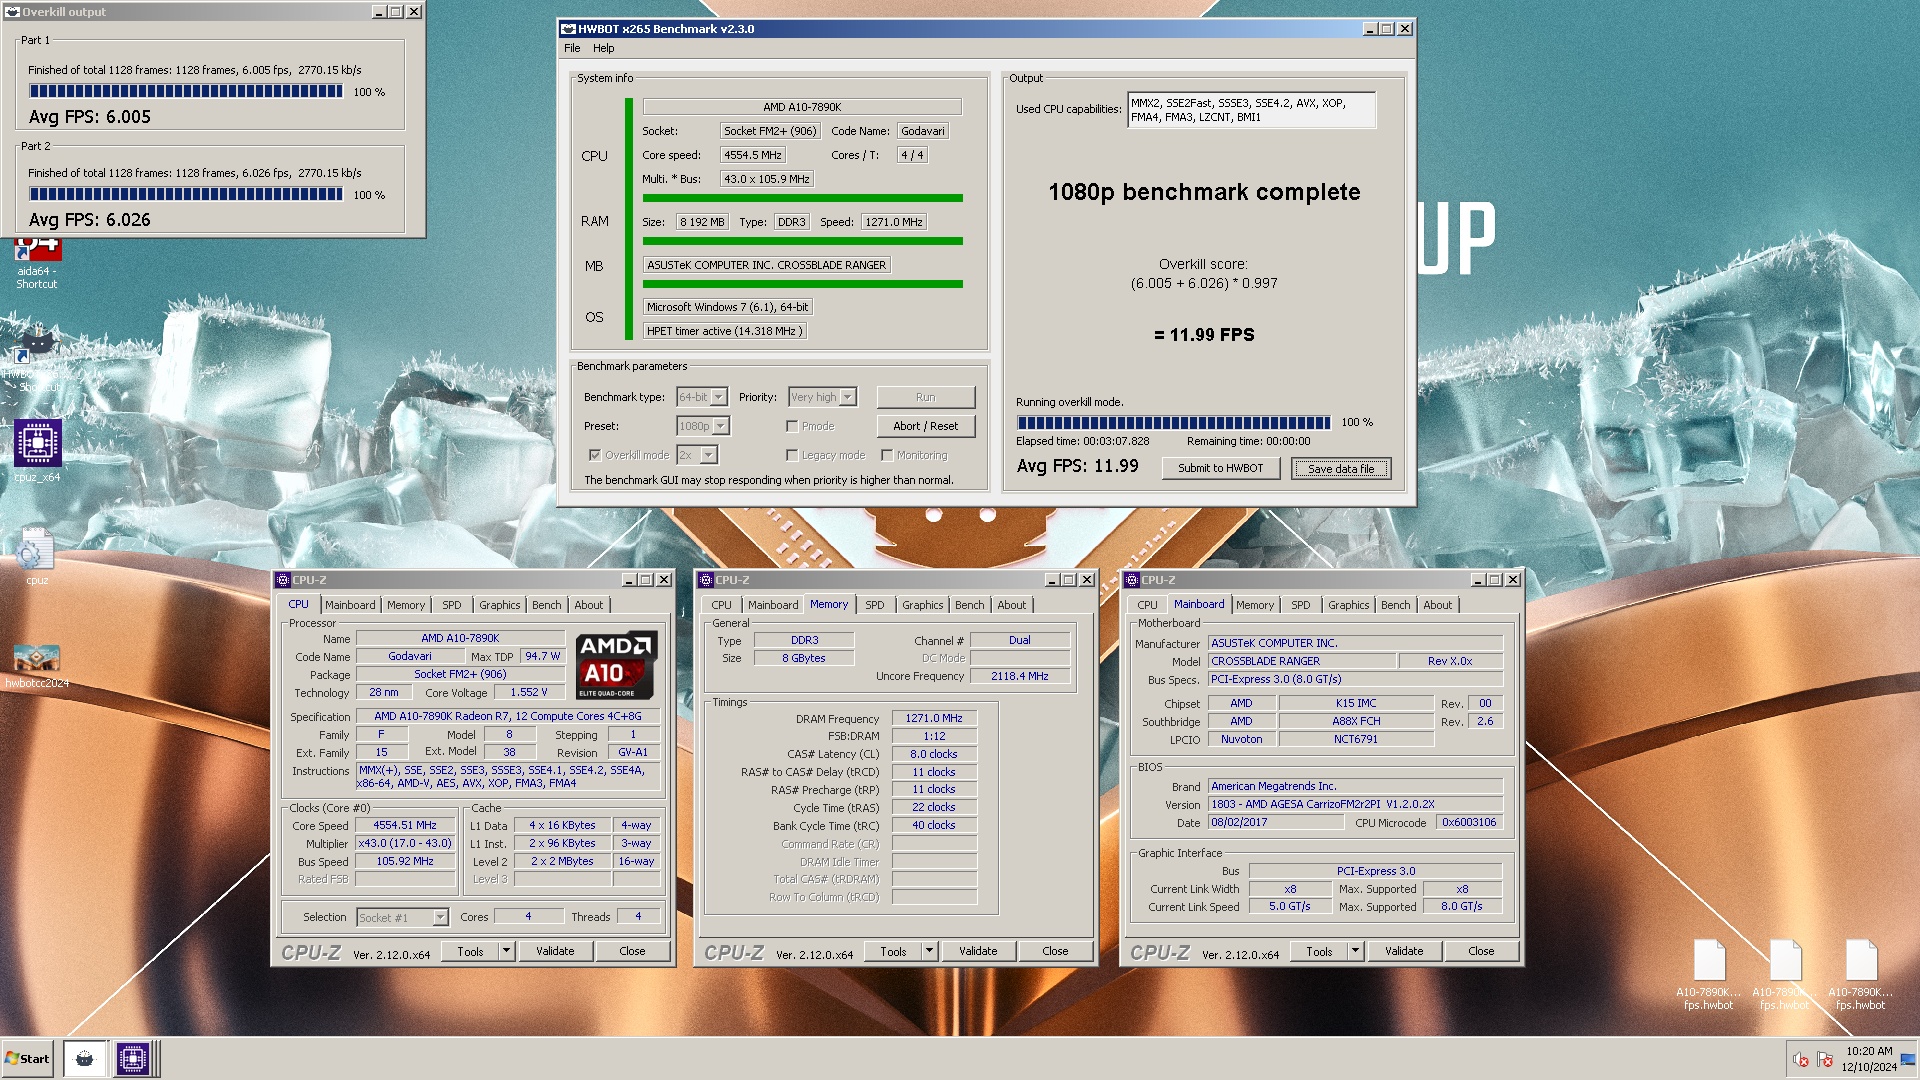Click '1271.0 MHz' DRAM Frequency value
Screen dimensions: 1920x1080
pyautogui.click(x=934, y=718)
